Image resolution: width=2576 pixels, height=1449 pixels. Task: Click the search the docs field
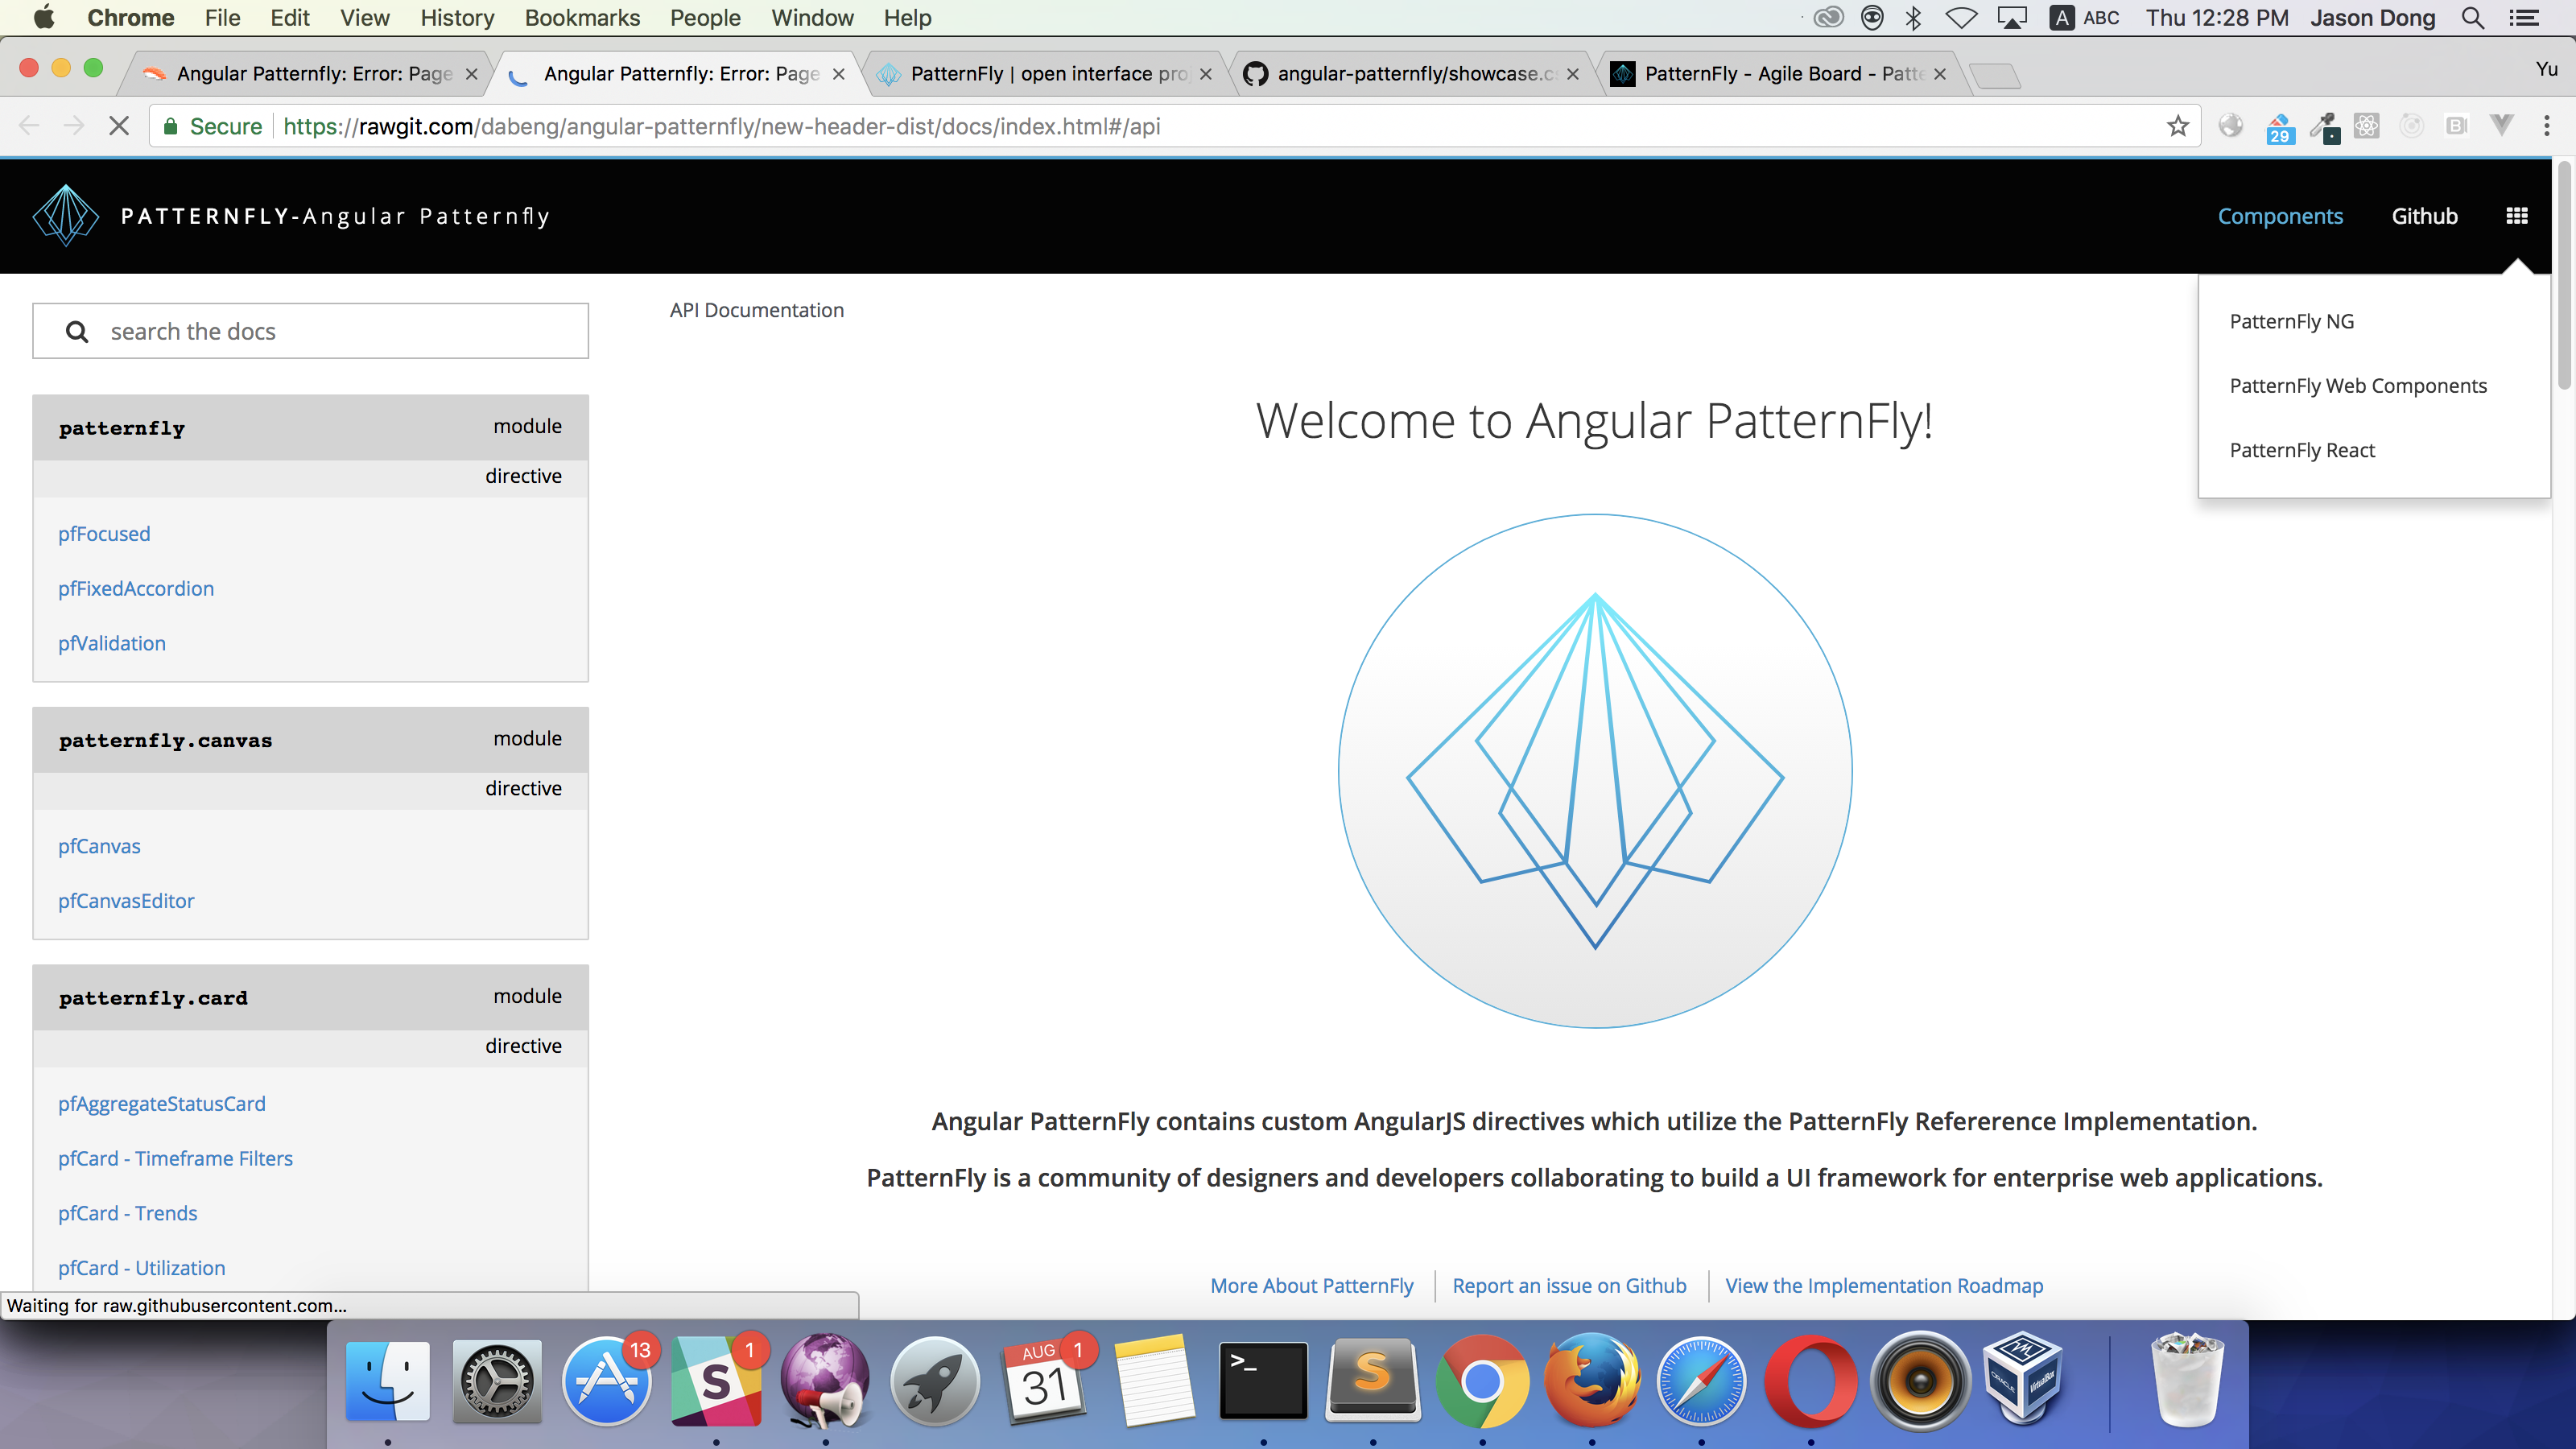340,331
